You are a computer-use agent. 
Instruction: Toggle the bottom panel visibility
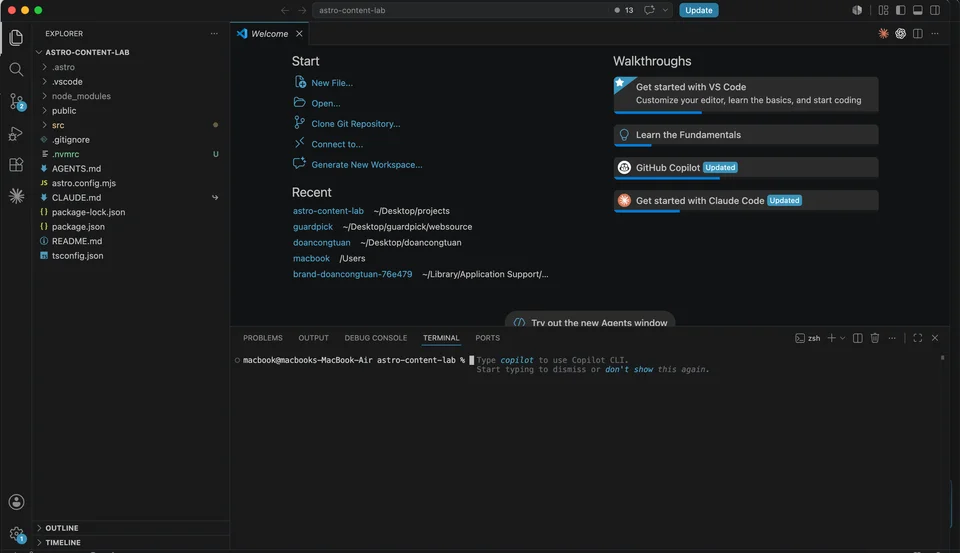pyautogui.click(x=918, y=10)
